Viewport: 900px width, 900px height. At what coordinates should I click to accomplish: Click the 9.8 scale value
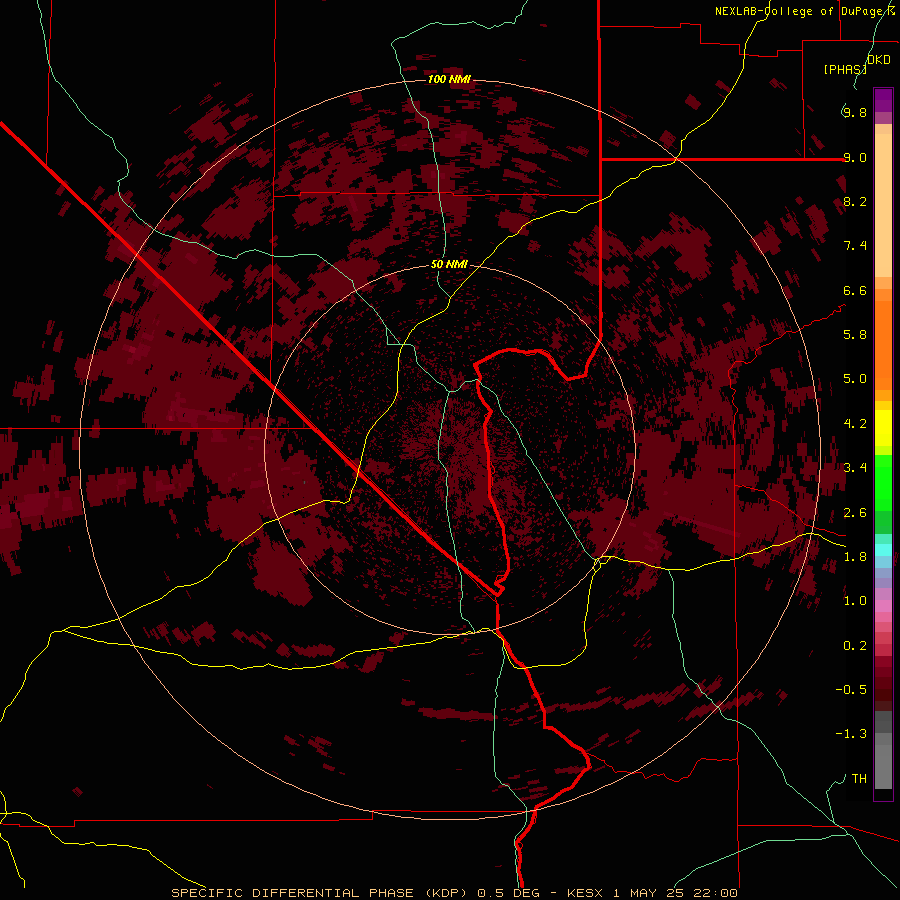pyautogui.click(x=854, y=112)
